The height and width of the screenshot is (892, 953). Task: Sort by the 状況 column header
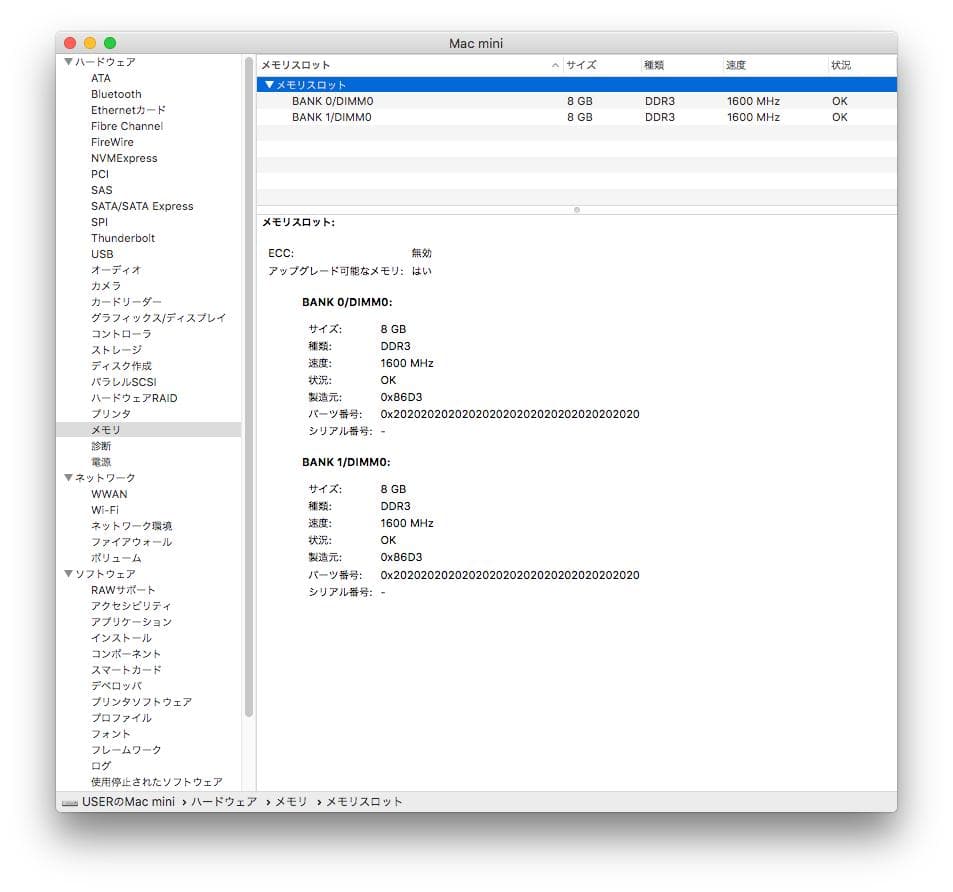pos(862,65)
